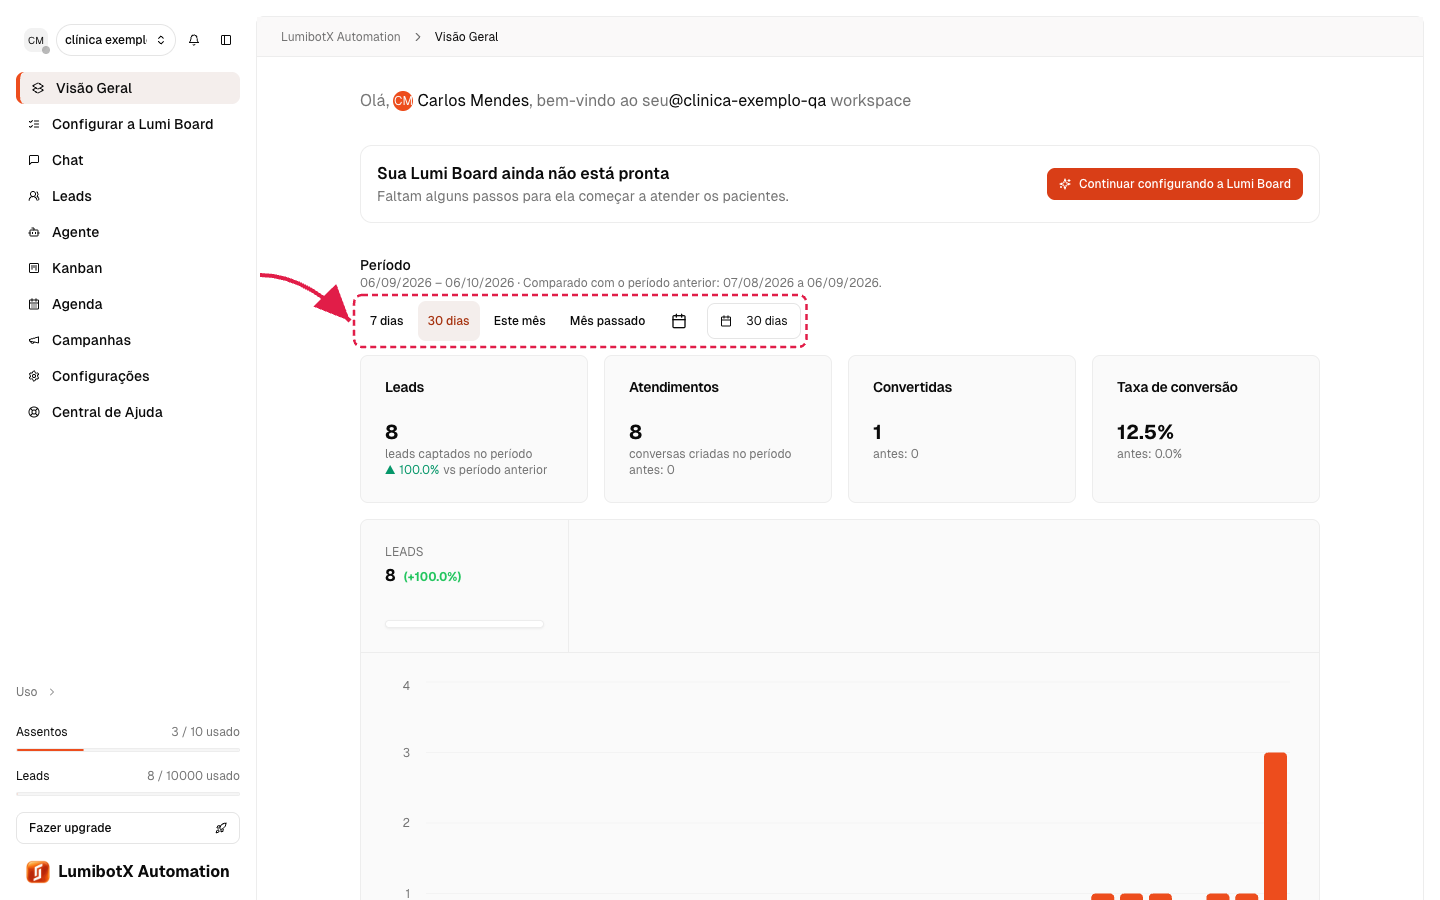This screenshot has height=900, width=1440.
Task: Click the "3 / 10 usado" text
Action: tap(205, 732)
